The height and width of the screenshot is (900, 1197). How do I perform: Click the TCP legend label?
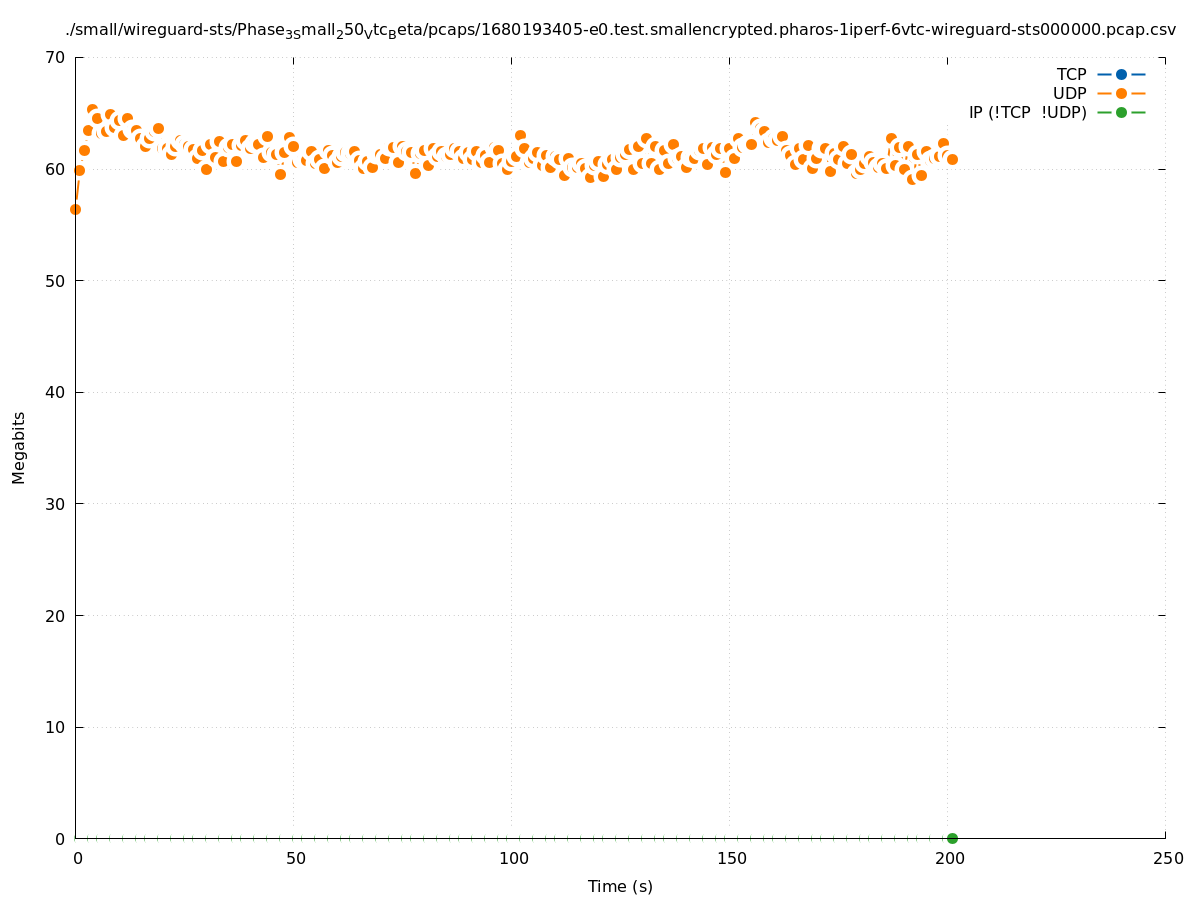click(x=1071, y=74)
